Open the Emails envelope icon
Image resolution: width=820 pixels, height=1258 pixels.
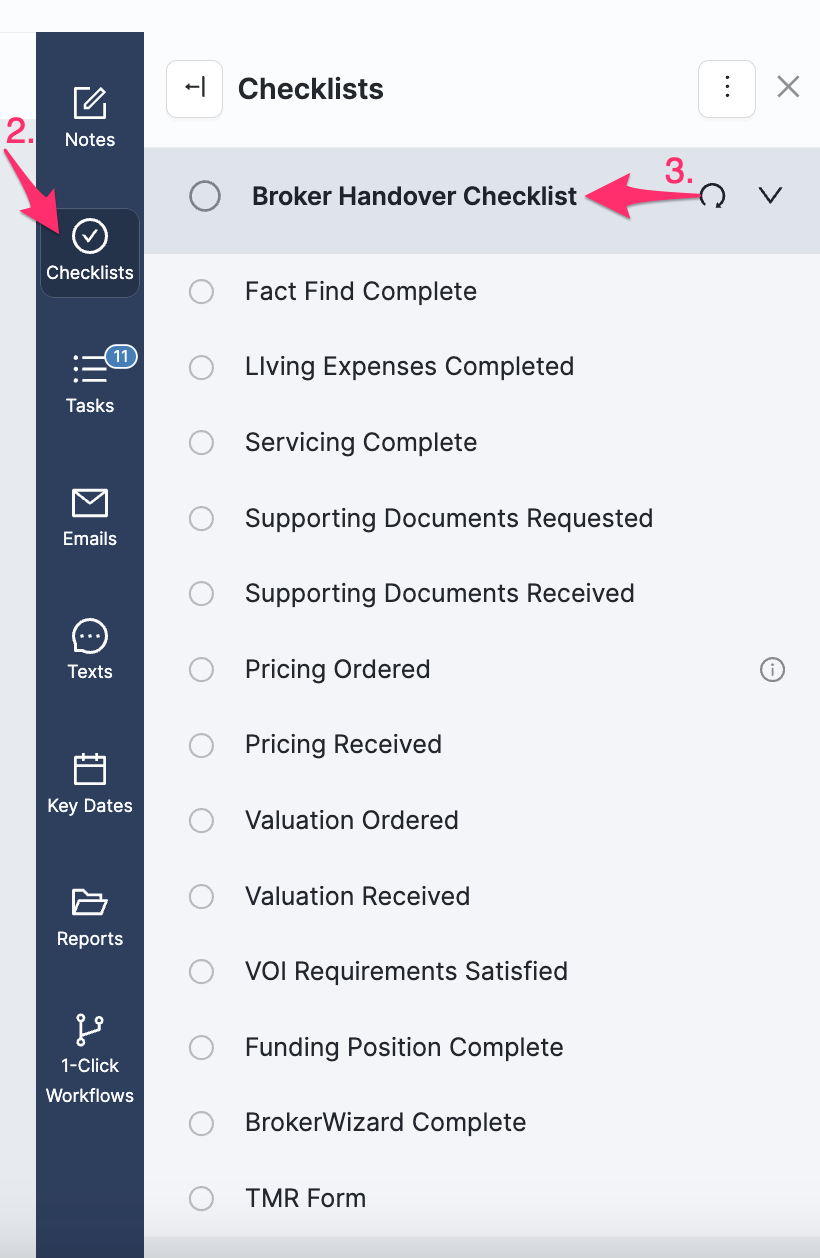pos(90,502)
